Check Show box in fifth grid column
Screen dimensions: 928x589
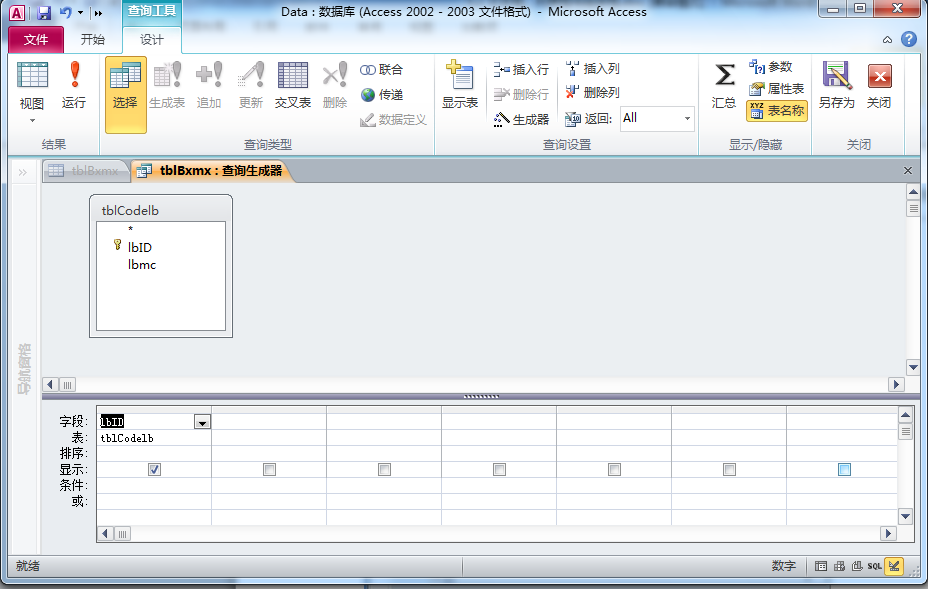(614, 469)
